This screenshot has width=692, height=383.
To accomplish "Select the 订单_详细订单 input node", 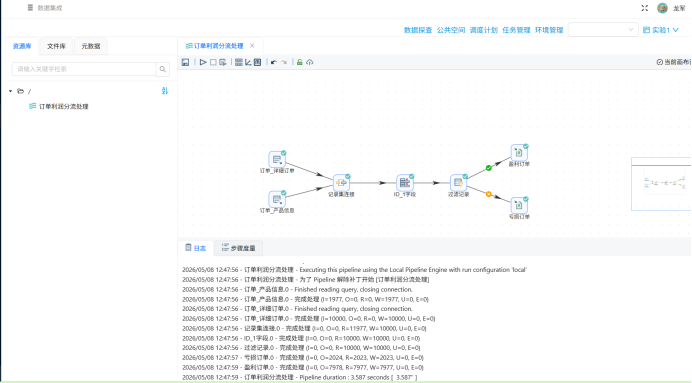I will click(x=277, y=159).
